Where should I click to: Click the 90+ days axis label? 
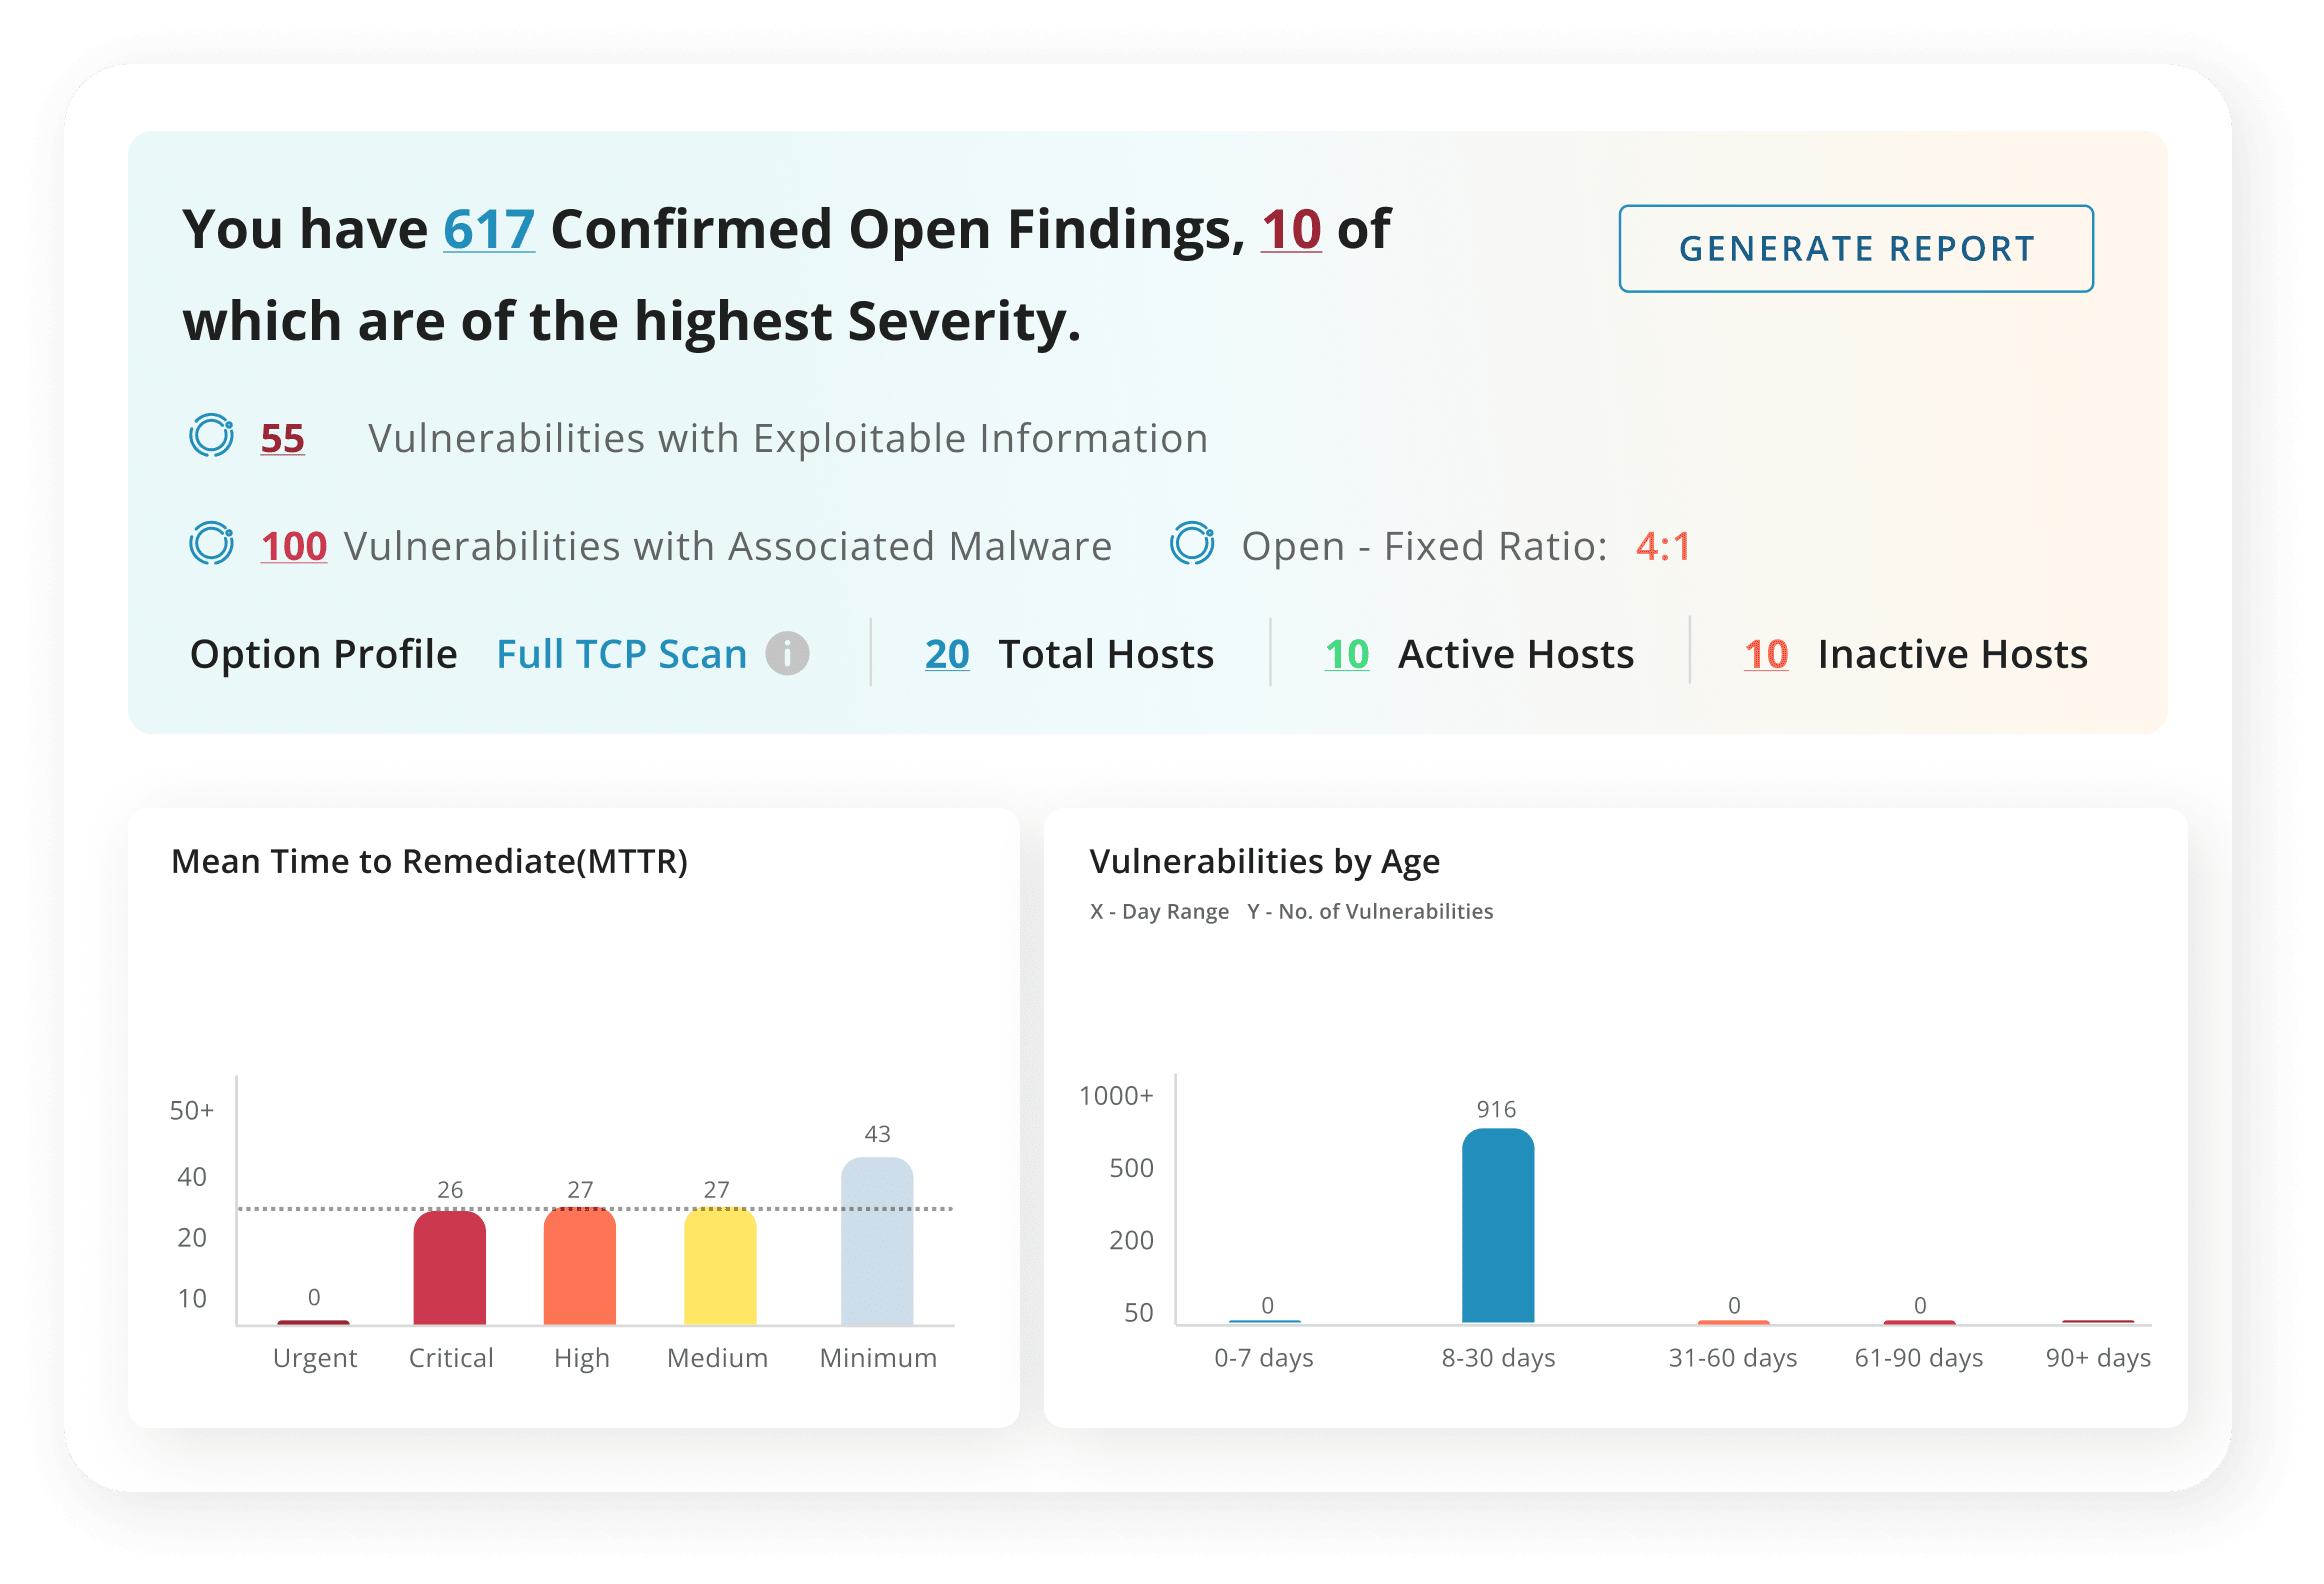click(2098, 1358)
